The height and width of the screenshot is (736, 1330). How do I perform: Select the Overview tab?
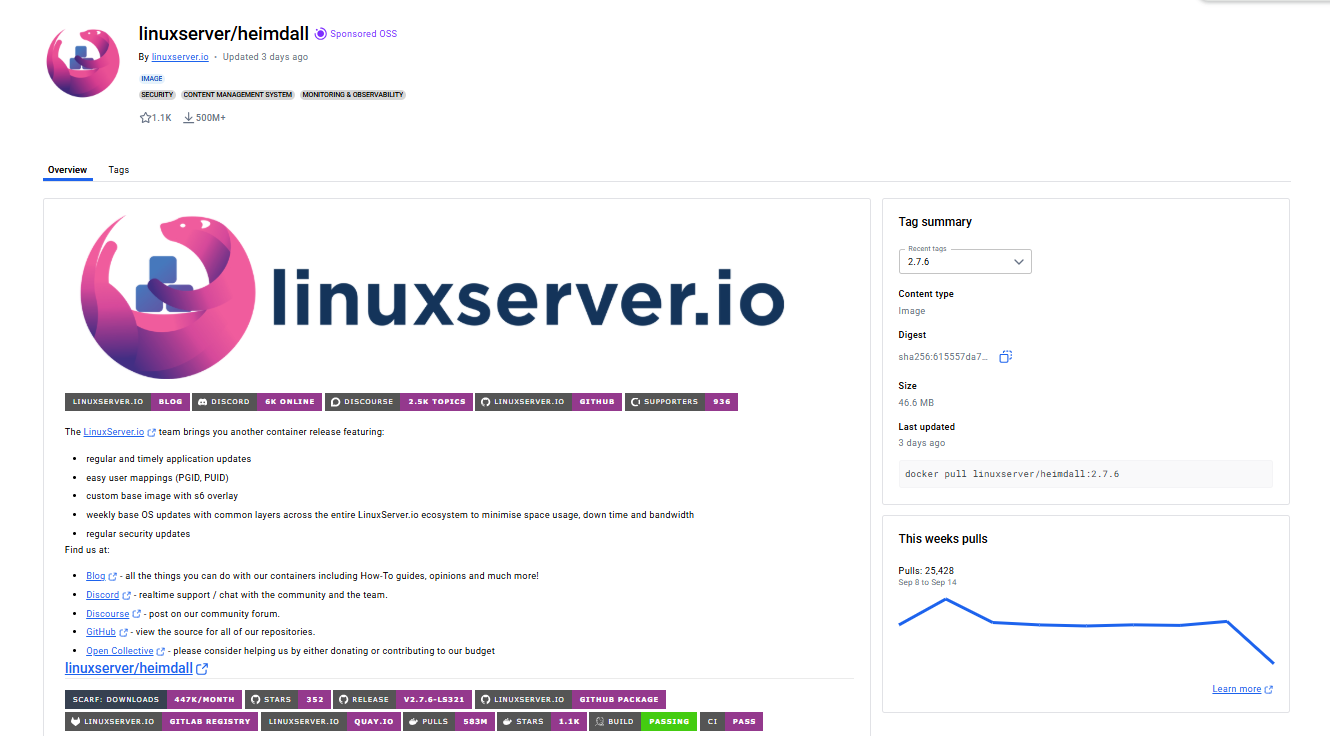(x=67, y=170)
